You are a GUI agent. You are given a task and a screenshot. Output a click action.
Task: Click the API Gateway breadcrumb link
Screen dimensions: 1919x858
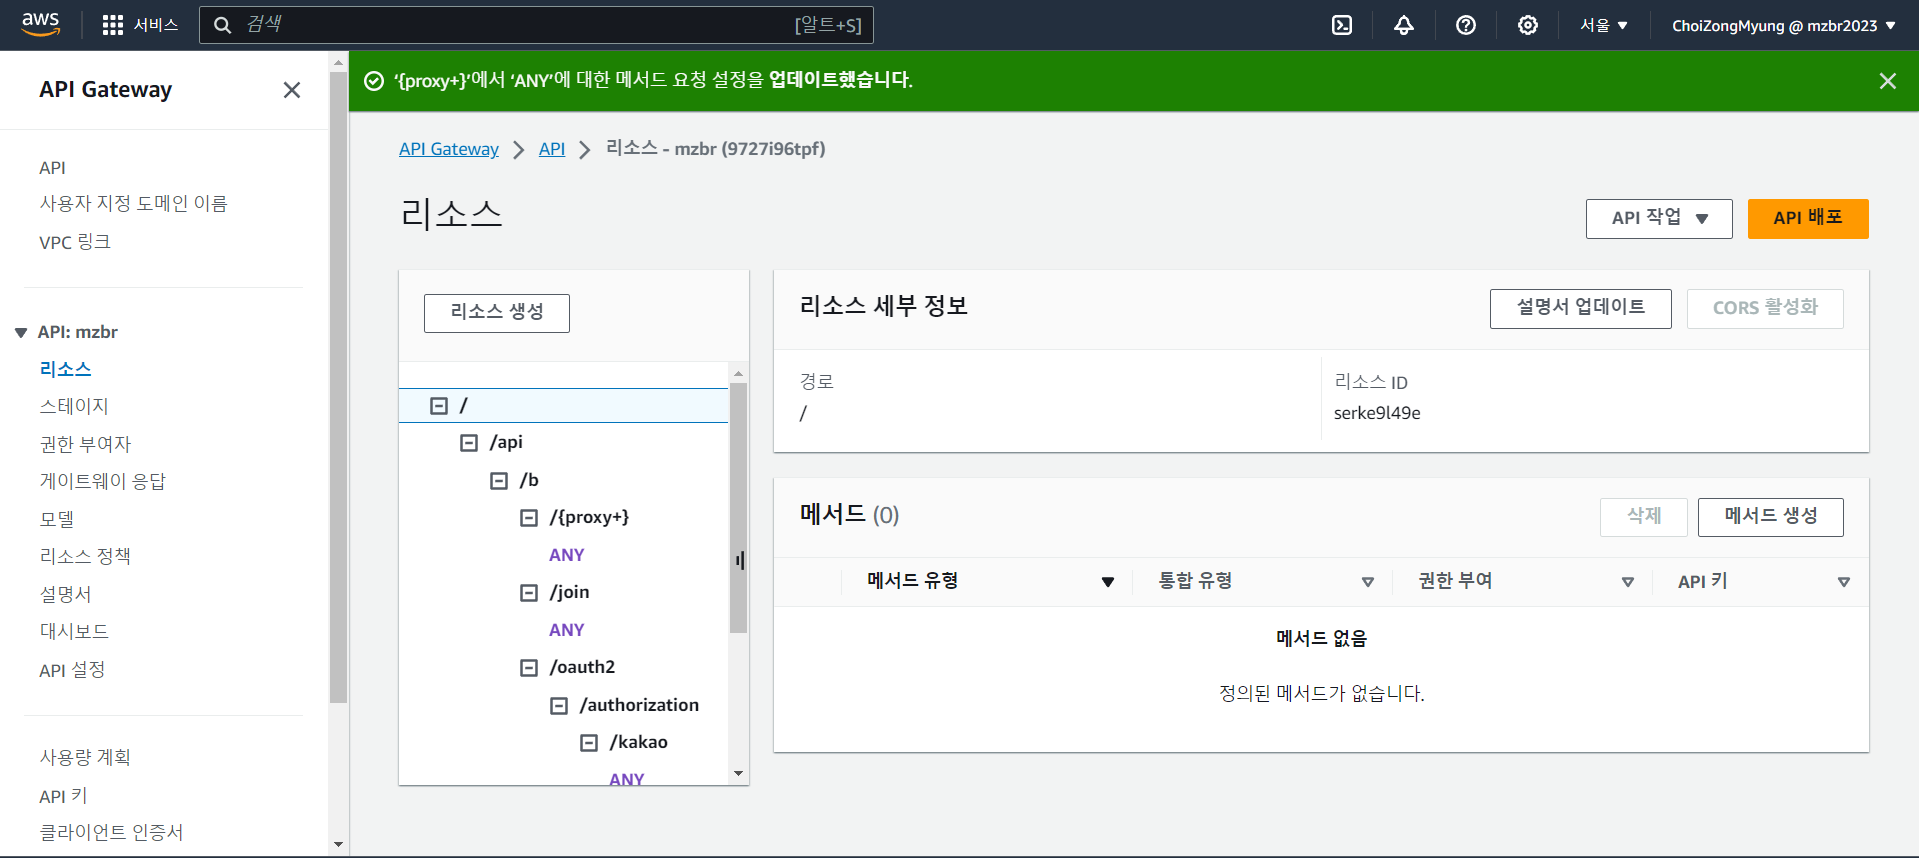[x=449, y=149]
